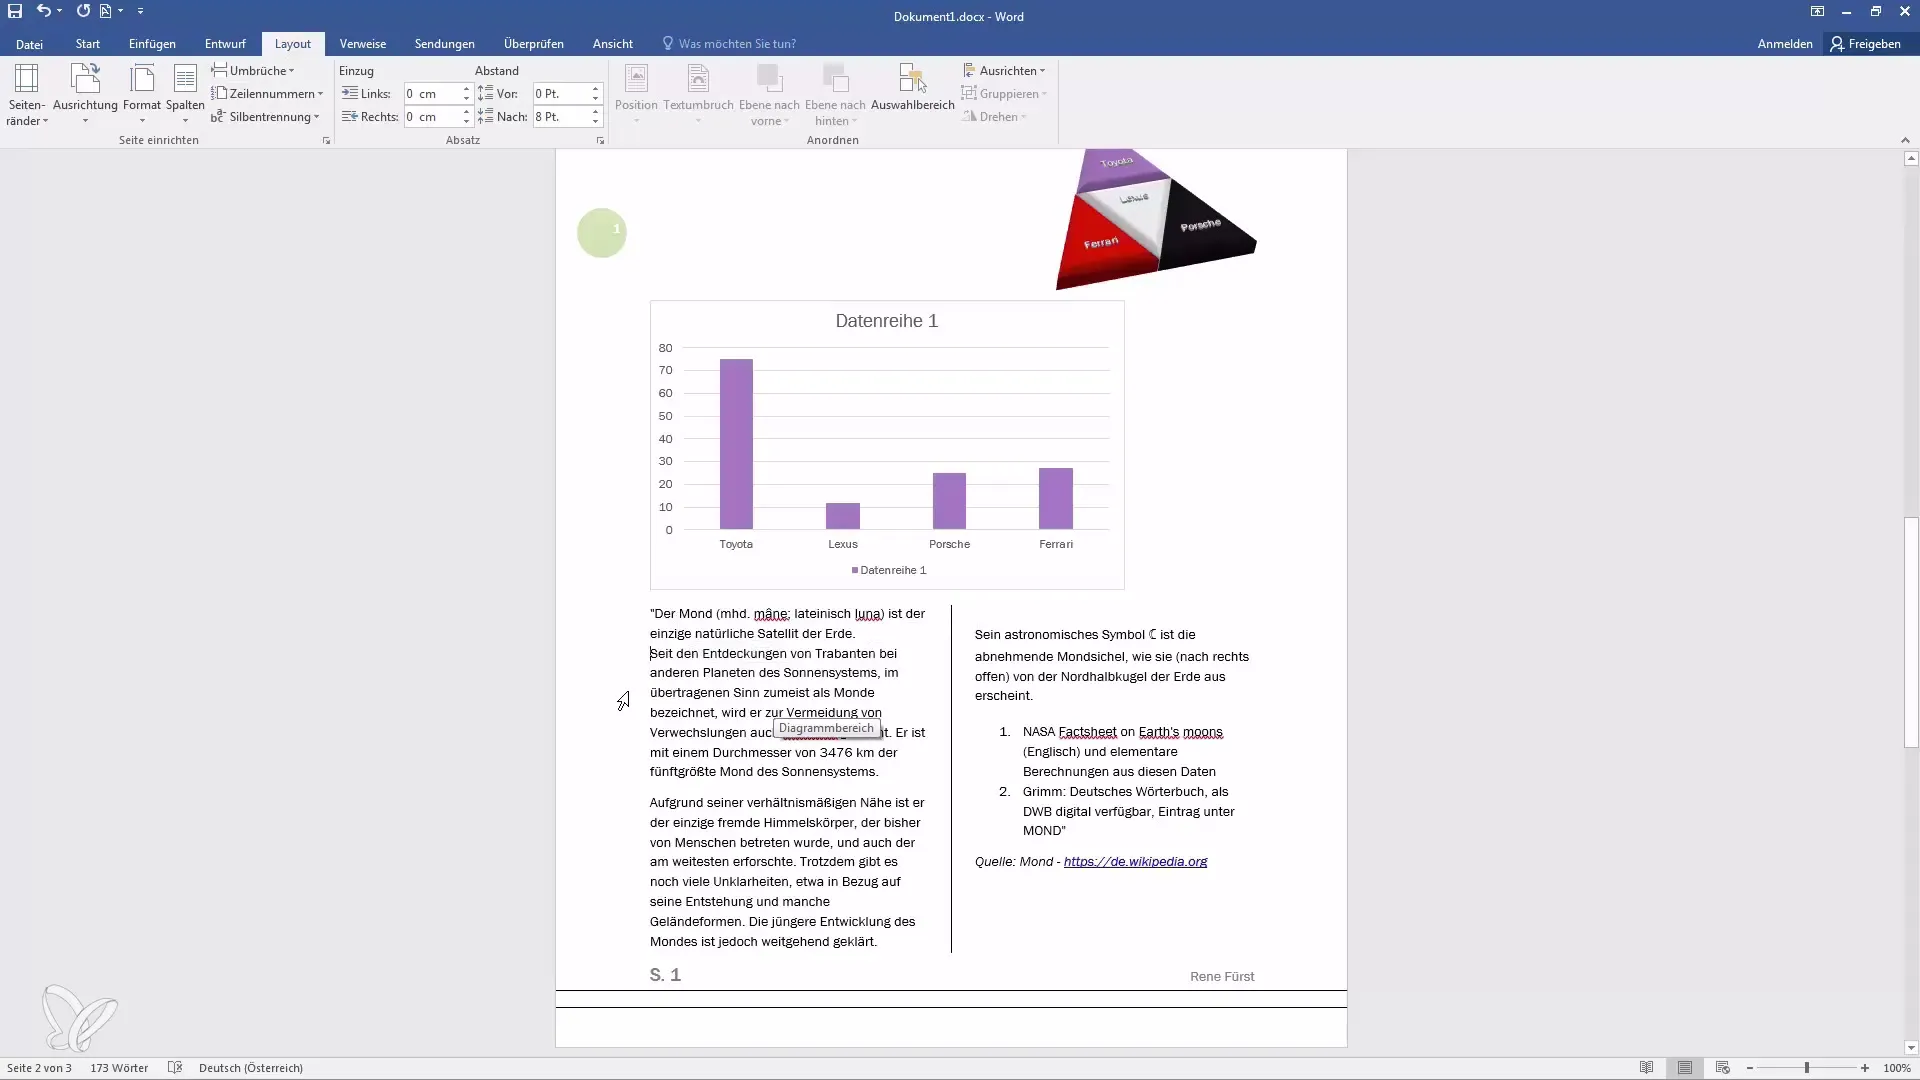This screenshot has height=1080, width=1920.
Task: Click Deutsch (Österreich) language indicator
Action: [251, 1068]
